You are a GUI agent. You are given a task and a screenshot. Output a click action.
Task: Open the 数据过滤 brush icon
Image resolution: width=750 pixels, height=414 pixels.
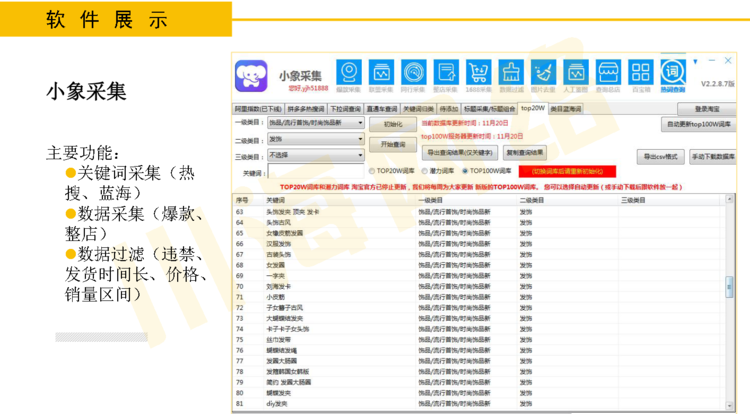pyautogui.click(x=511, y=73)
